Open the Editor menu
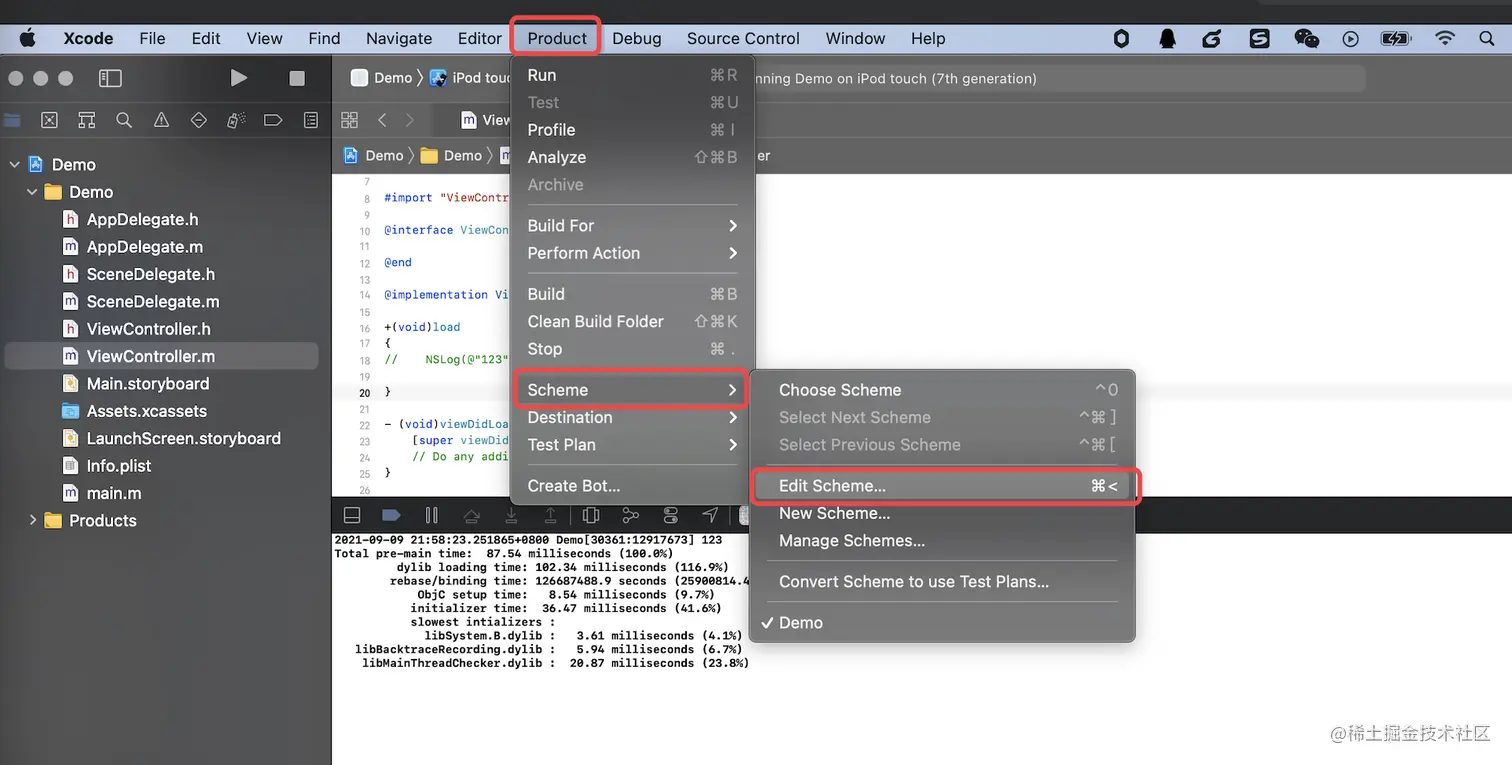Image resolution: width=1512 pixels, height=765 pixels. (x=479, y=38)
